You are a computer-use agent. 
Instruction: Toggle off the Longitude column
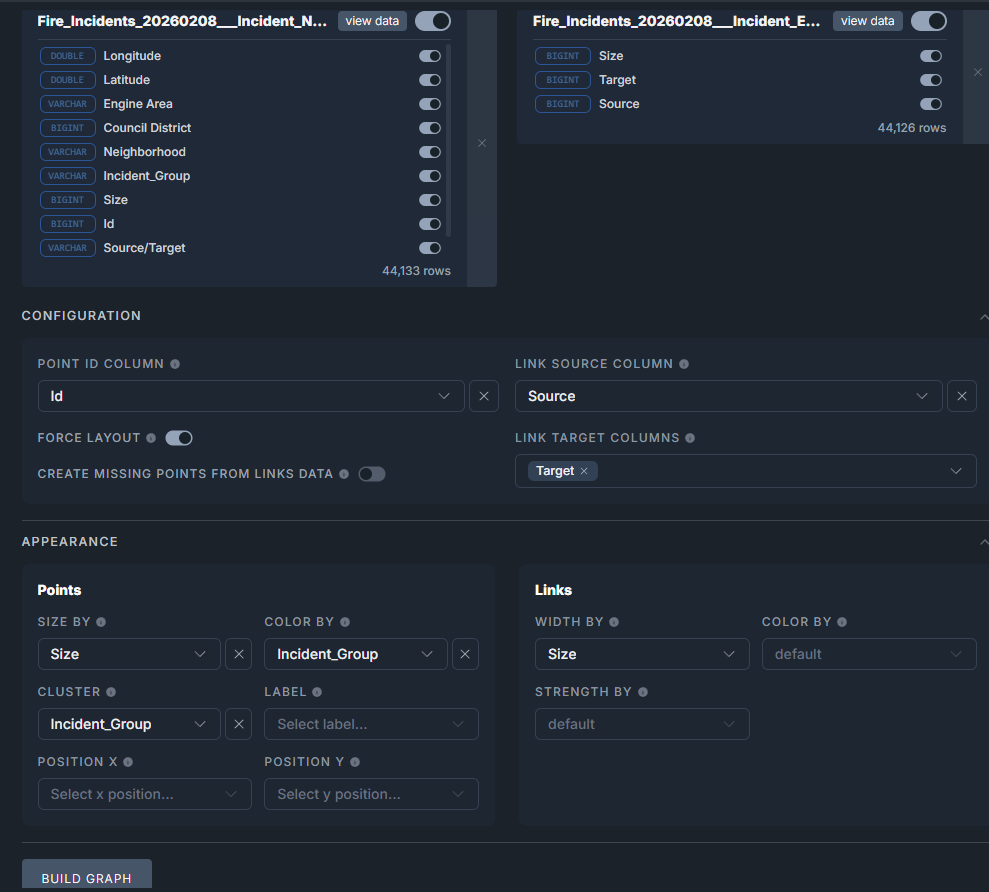point(430,56)
